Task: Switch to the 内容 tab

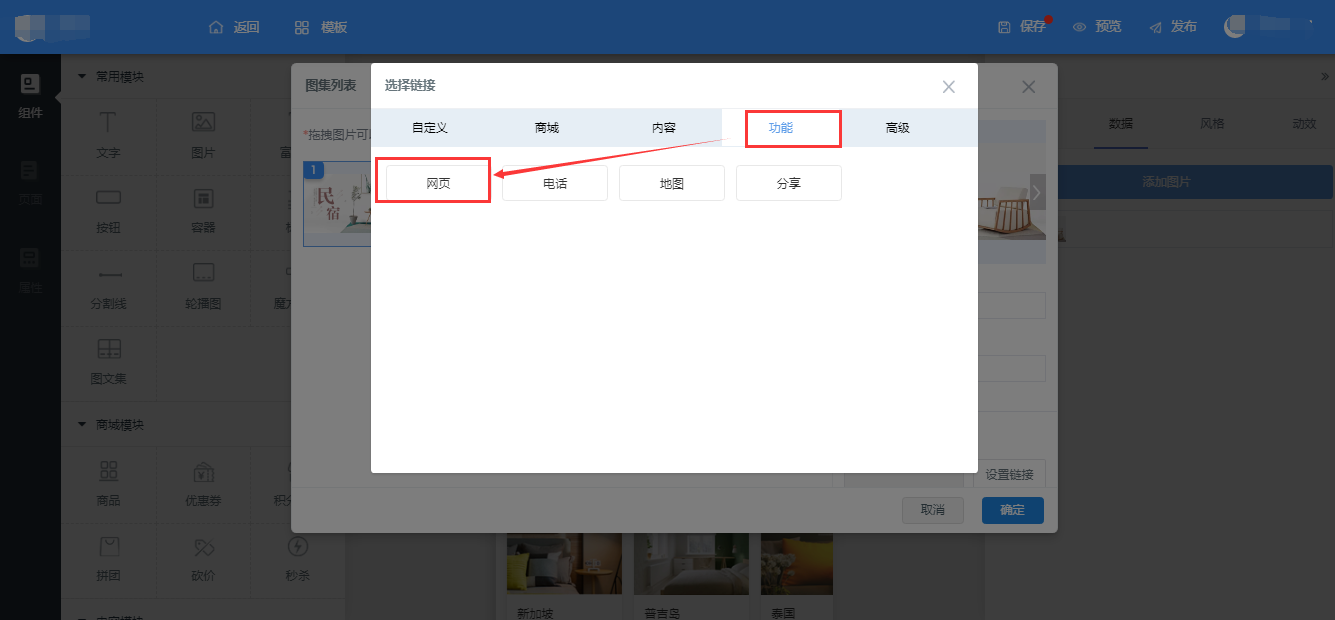Action: [663, 128]
